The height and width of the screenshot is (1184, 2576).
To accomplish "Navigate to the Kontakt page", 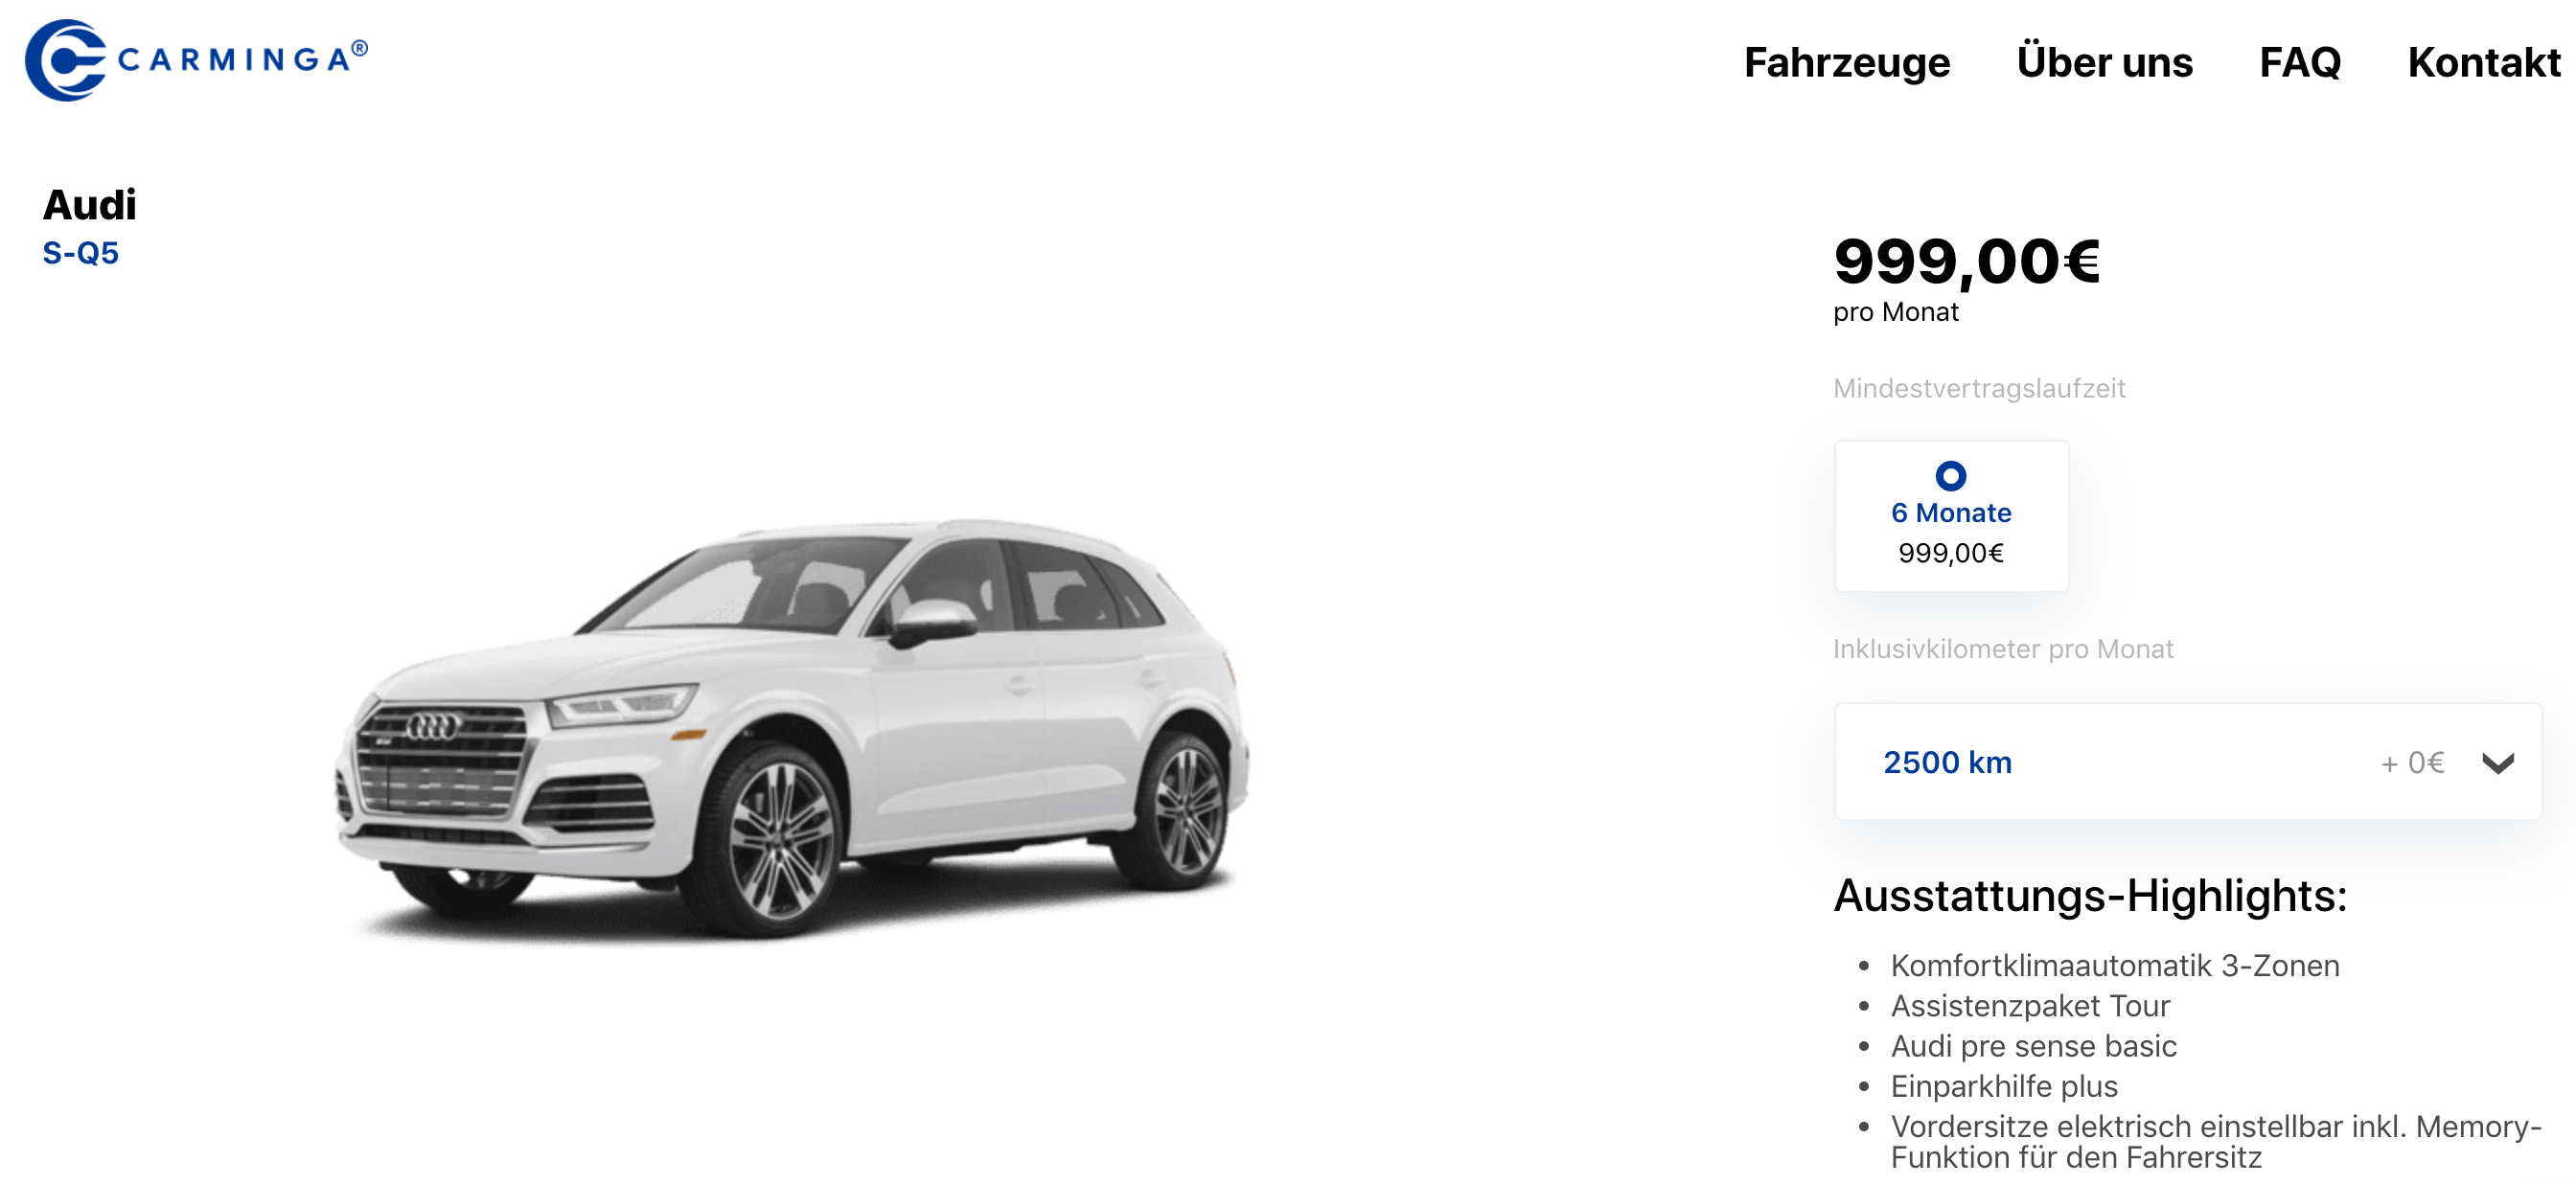I will point(2484,62).
